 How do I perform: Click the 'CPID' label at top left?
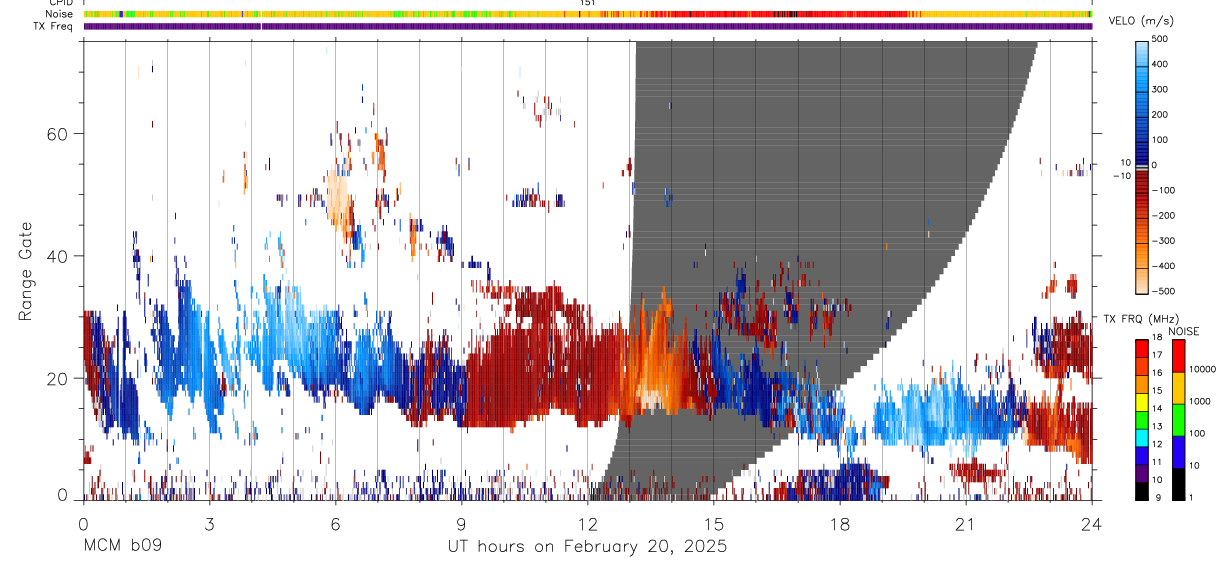59,3
